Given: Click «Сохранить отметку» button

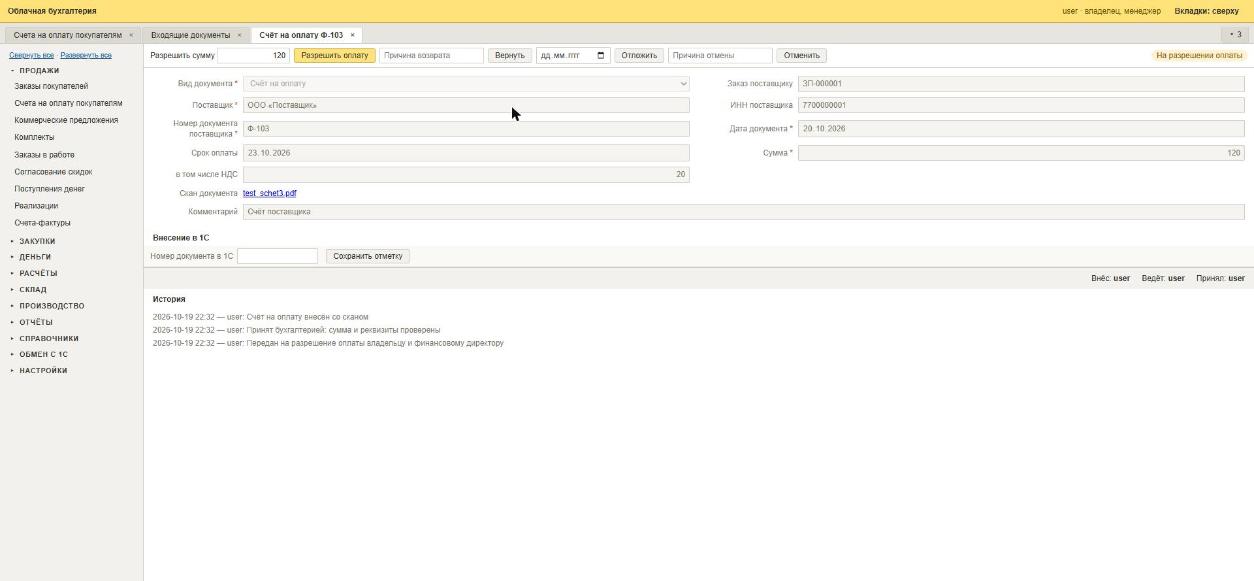Looking at the screenshot, I should 368,256.
